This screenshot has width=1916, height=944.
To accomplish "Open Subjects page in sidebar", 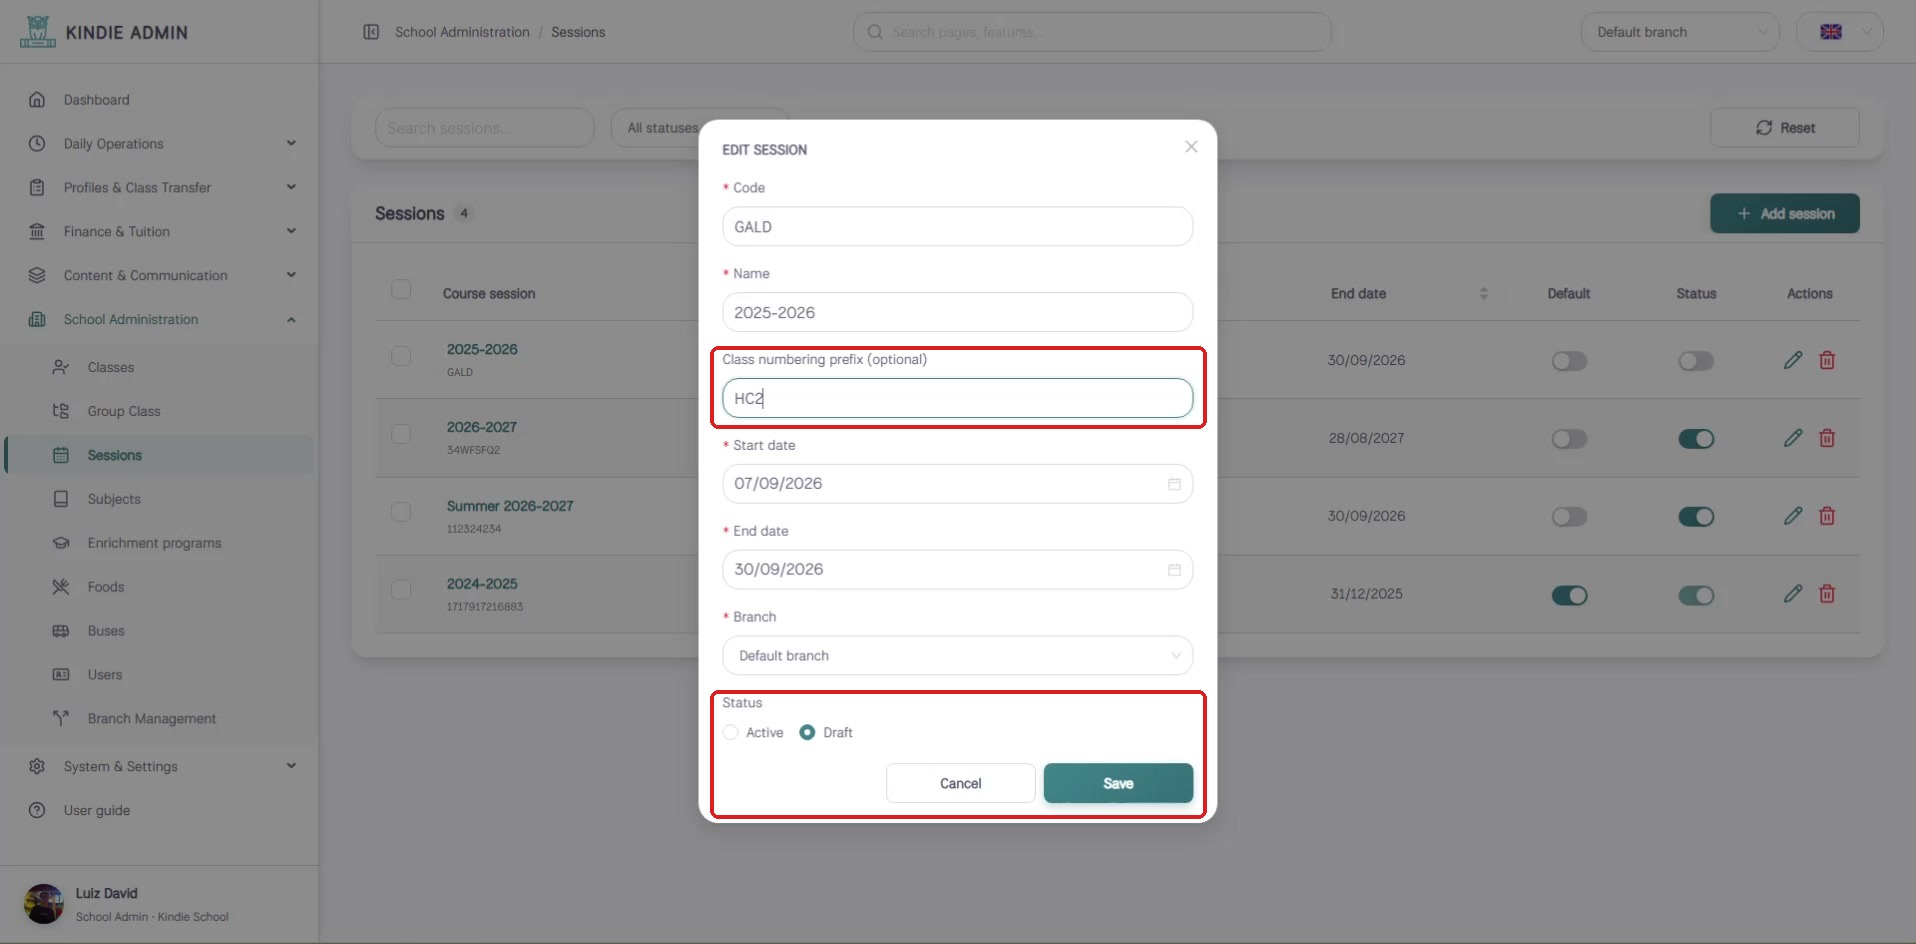I will pyautogui.click(x=114, y=499).
